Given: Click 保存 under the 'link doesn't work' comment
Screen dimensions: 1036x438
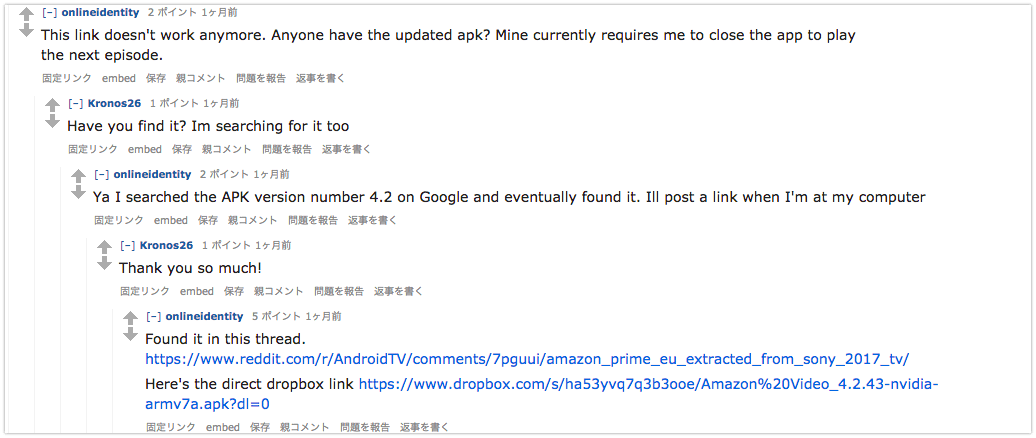Looking at the screenshot, I should [x=156, y=77].
